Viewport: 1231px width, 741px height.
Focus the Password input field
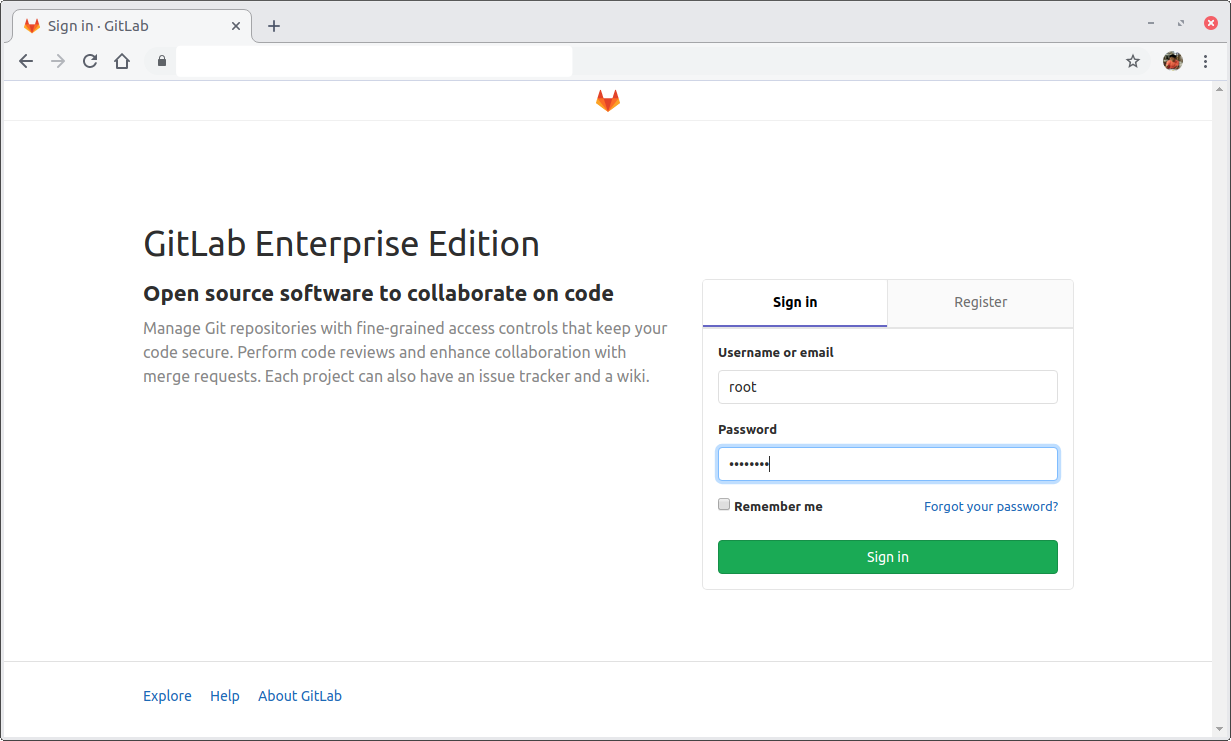click(x=888, y=464)
